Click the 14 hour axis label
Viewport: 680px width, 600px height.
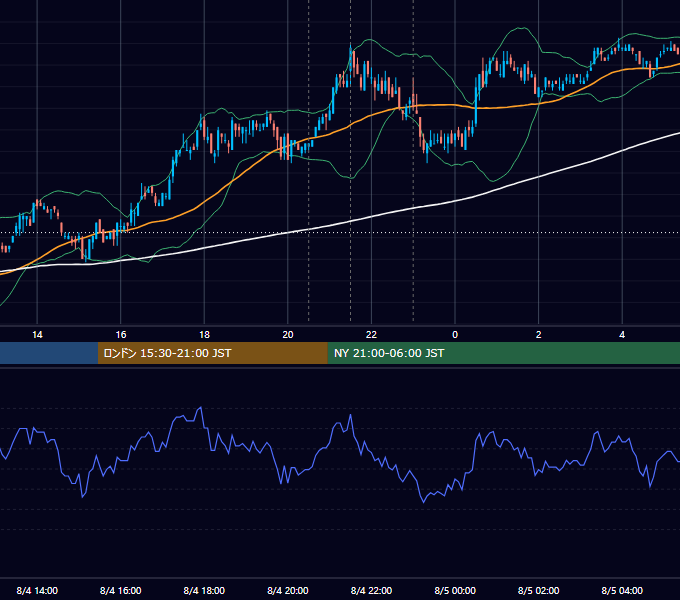point(37,335)
